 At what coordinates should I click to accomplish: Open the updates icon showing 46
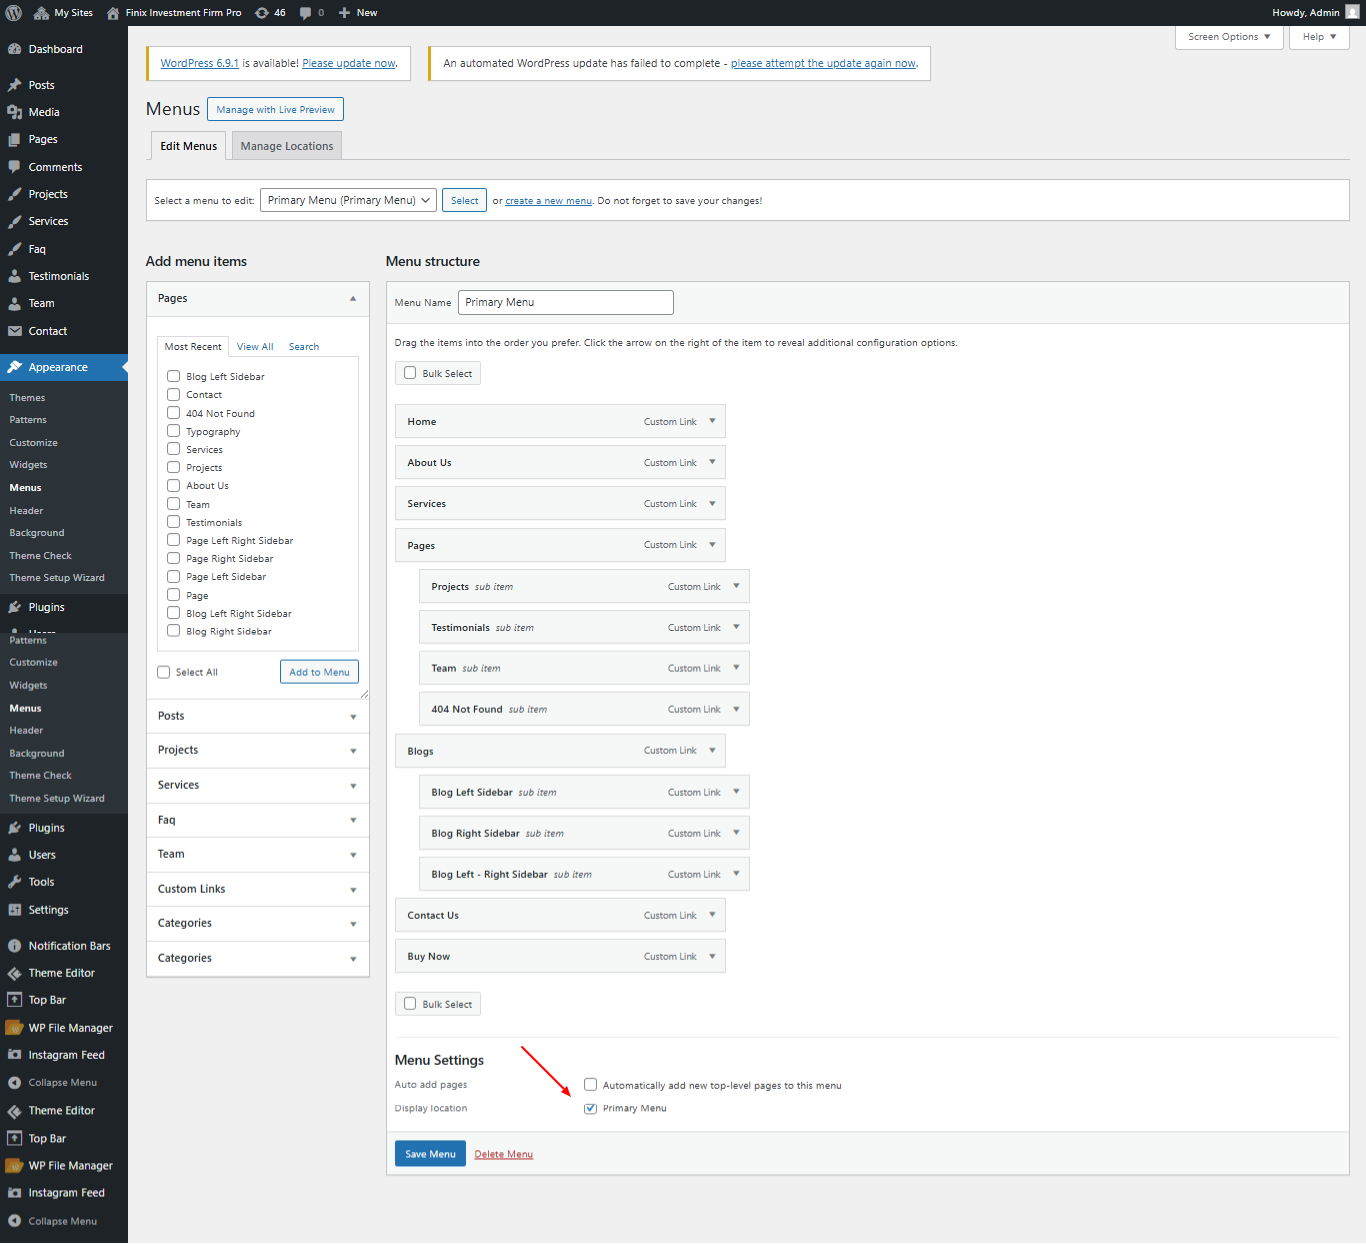[262, 13]
